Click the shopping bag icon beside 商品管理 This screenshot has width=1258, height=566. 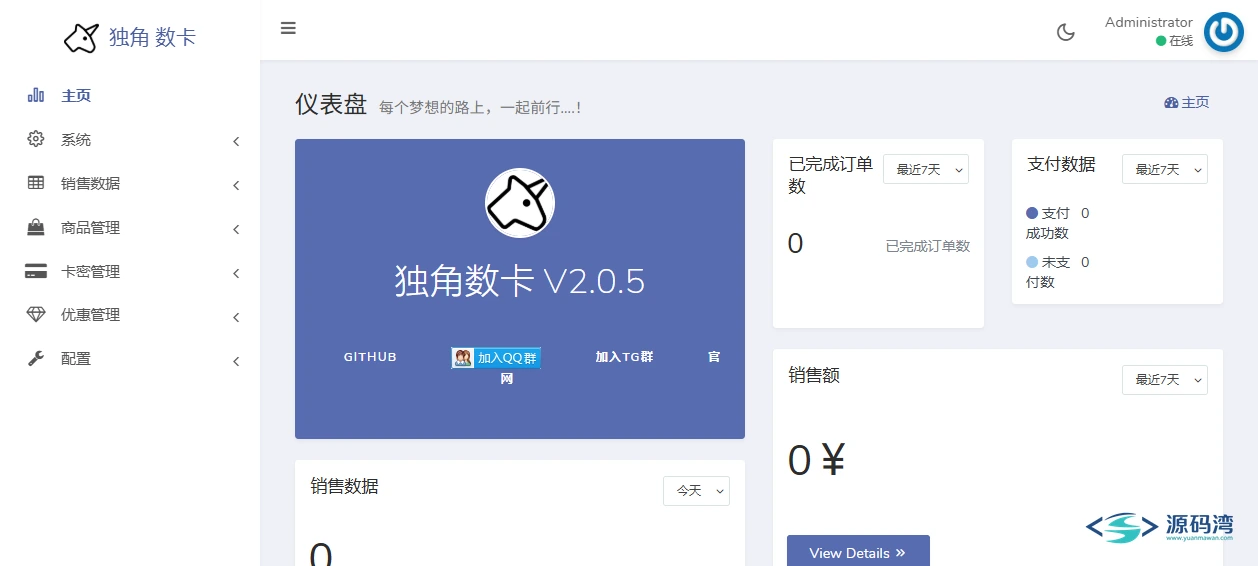pos(36,227)
